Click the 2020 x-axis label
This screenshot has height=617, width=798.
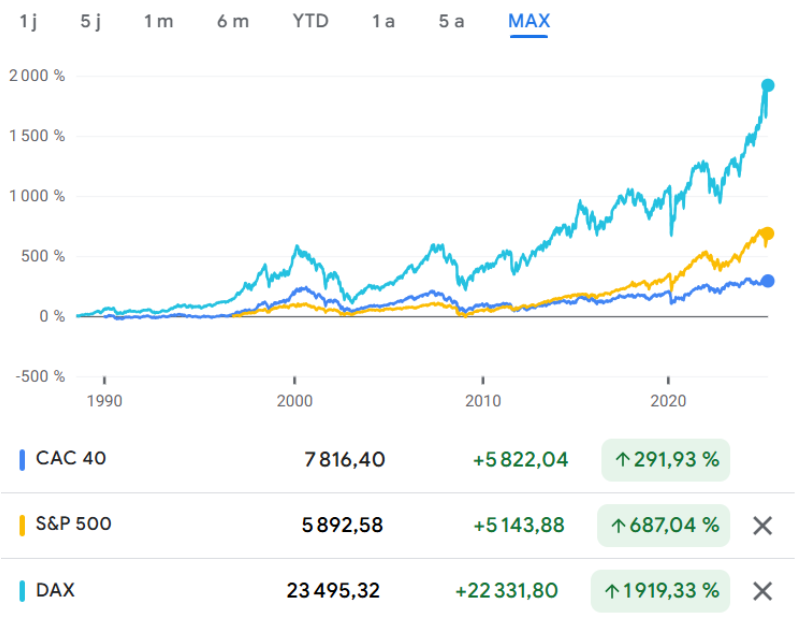pos(668,401)
